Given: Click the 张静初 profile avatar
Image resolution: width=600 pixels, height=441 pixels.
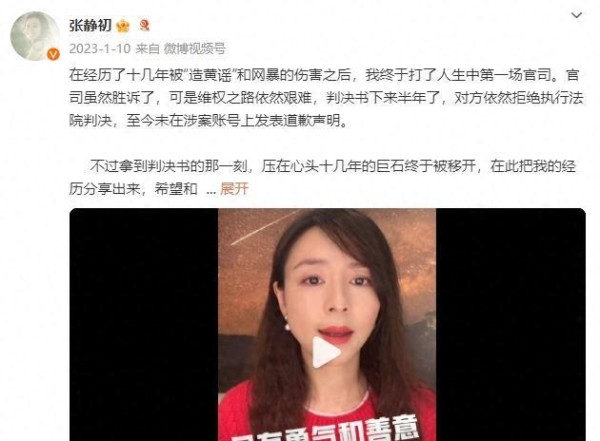Looking at the screenshot, I should [35, 36].
